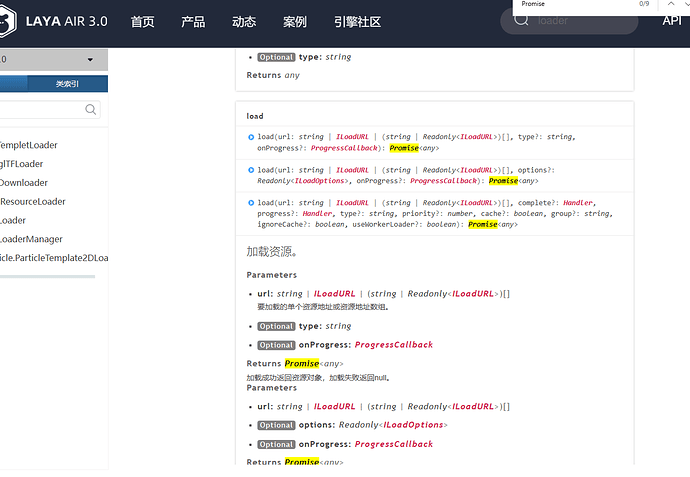This screenshot has height=477, width=690.
Task: Click the top loader search field
Action: click(569, 21)
